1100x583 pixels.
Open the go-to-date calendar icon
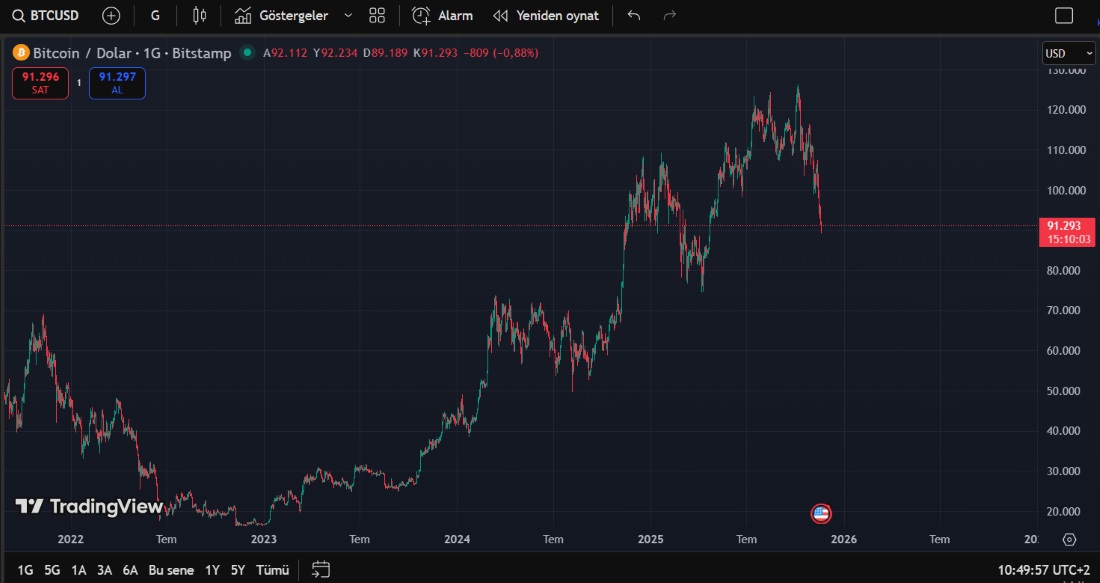(320, 569)
